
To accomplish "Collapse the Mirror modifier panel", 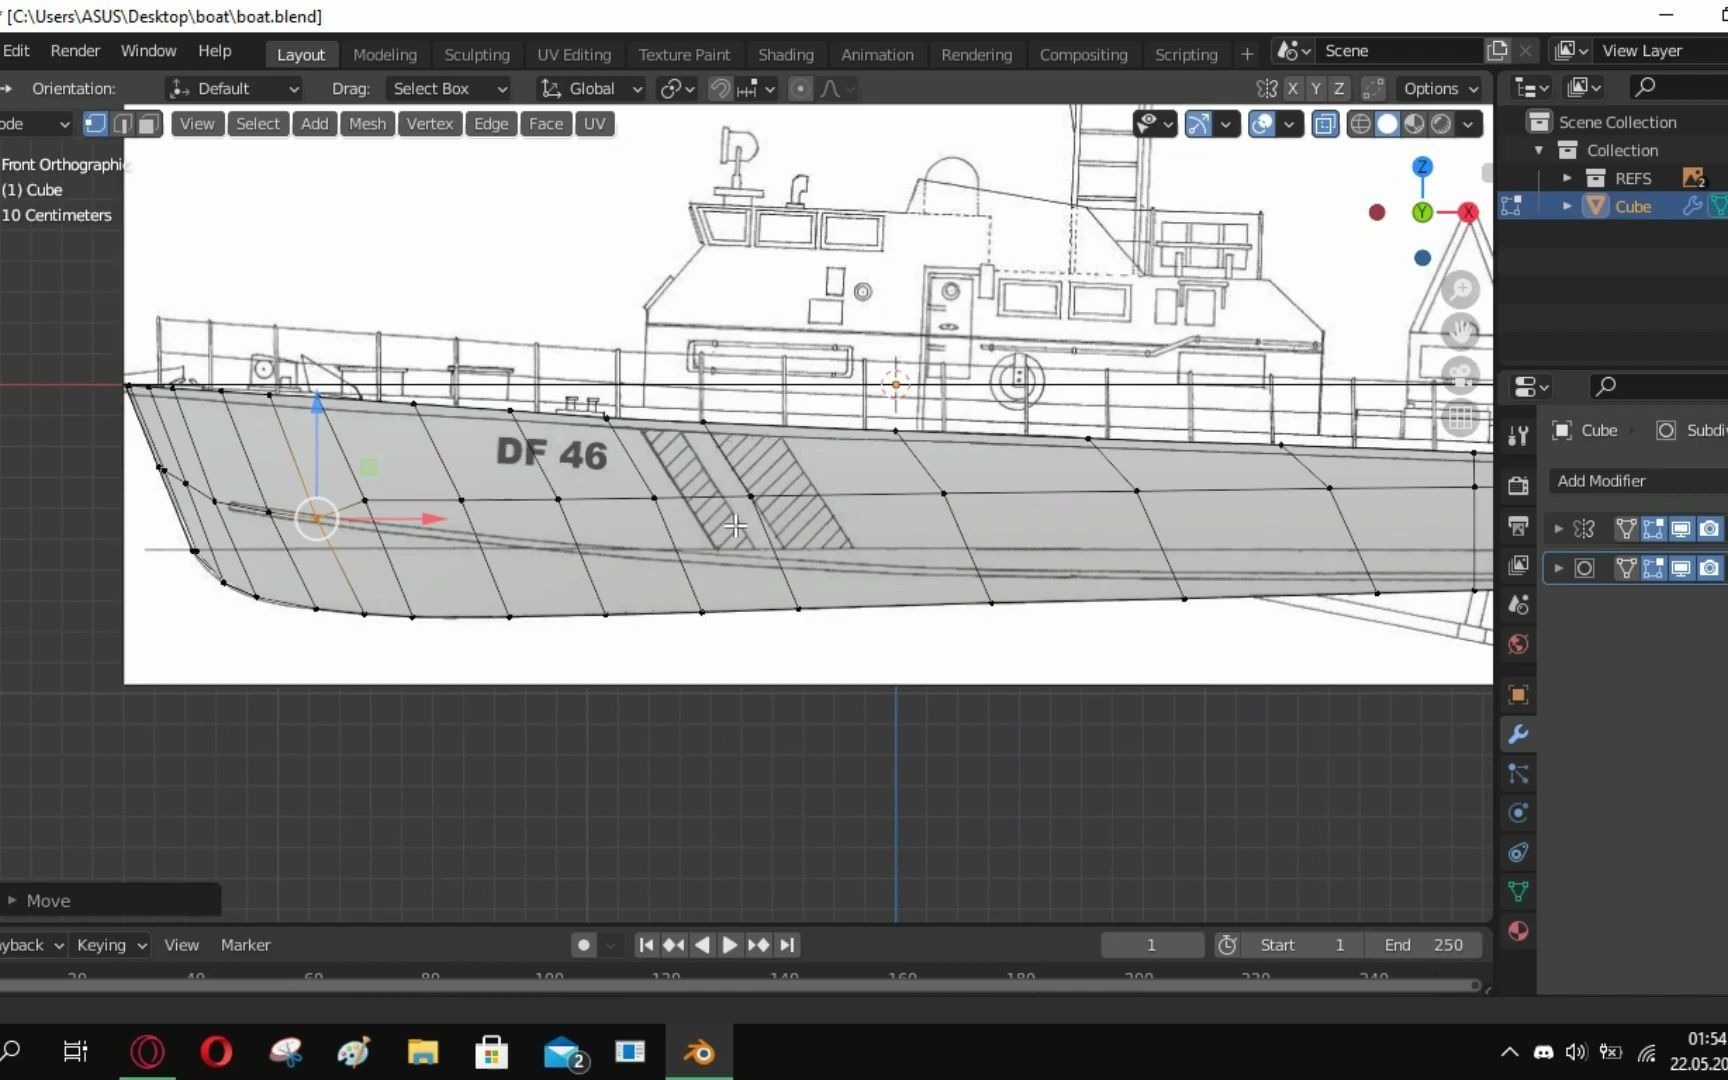I will click(1559, 528).
